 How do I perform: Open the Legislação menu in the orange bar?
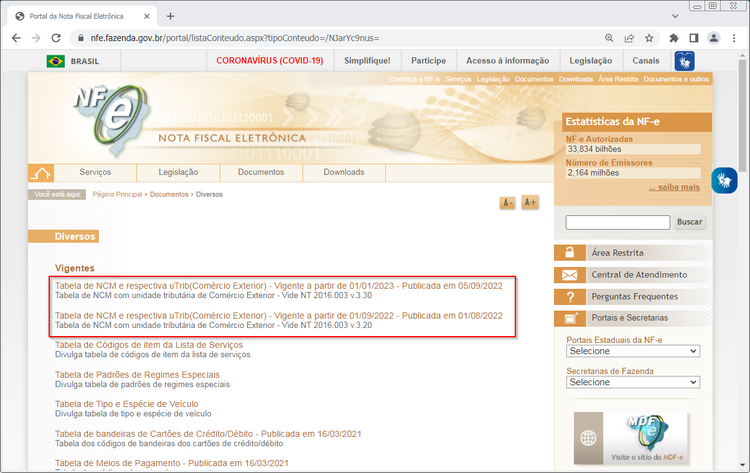(178, 172)
